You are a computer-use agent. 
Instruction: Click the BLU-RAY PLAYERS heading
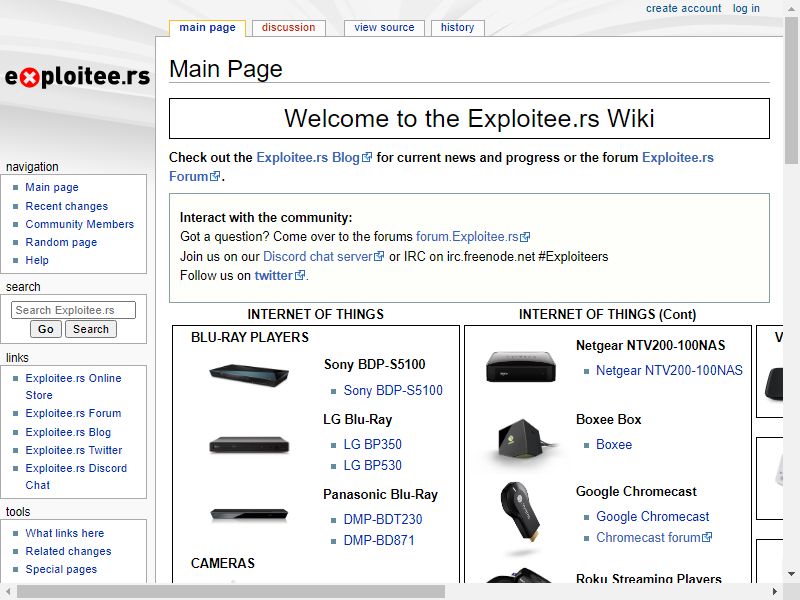(x=250, y=337)
